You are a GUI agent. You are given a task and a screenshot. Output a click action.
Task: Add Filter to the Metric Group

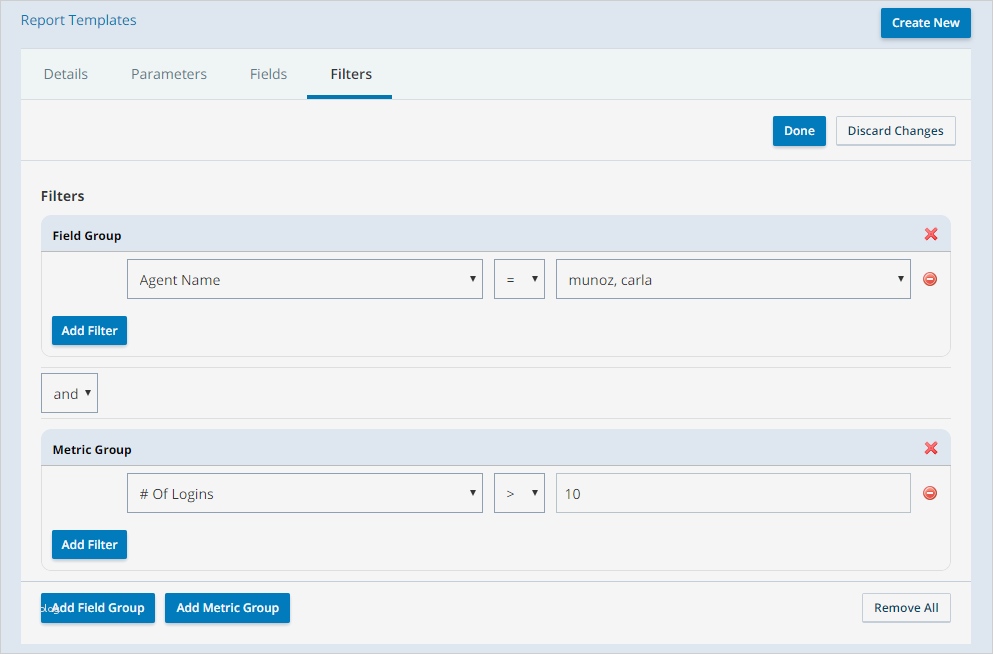89,545
